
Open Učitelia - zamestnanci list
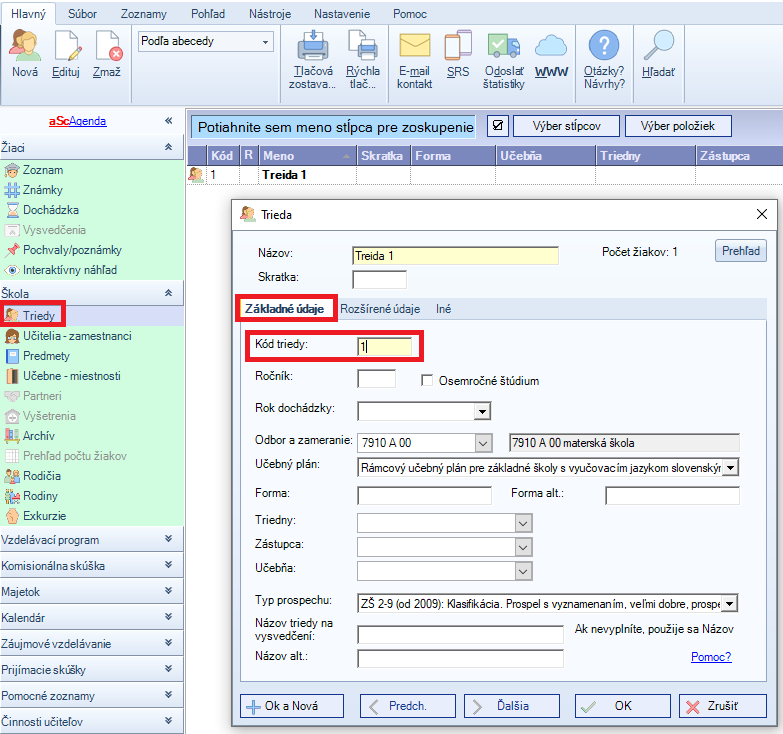click(x=77, y=336)
